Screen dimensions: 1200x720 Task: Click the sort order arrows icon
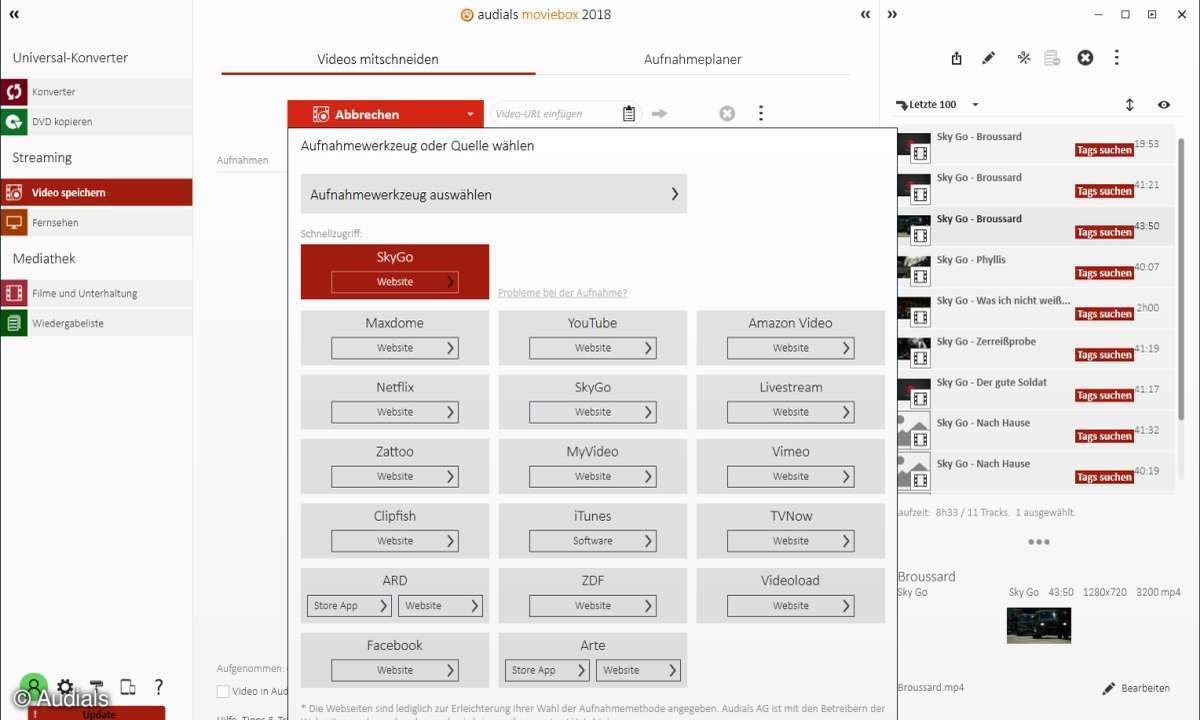point(1130,105)
